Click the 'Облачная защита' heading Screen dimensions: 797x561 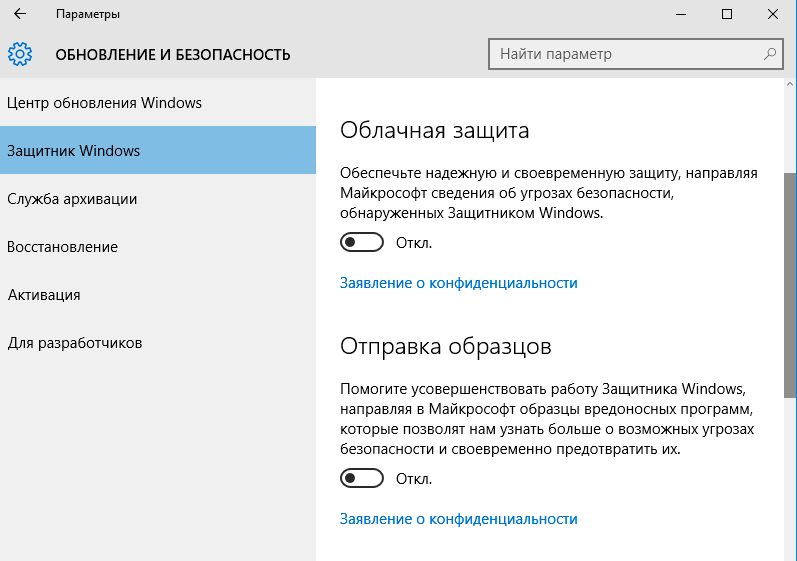[435, 130]
